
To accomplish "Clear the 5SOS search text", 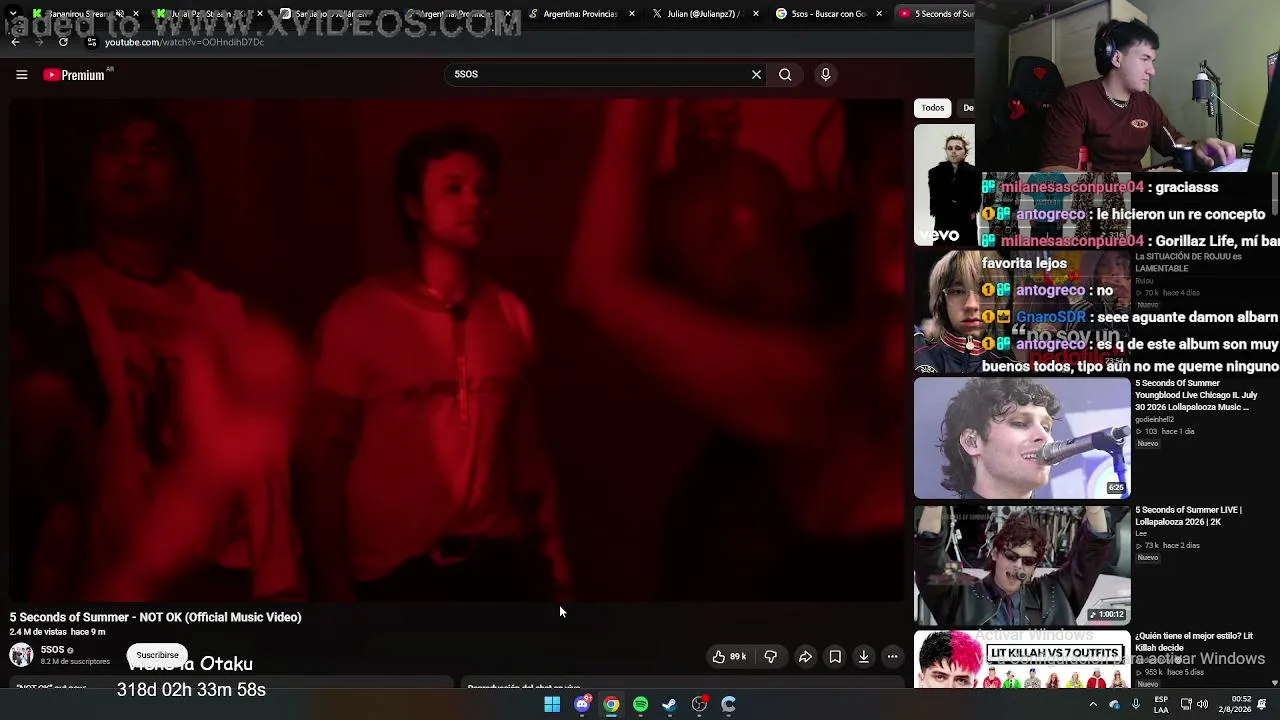I will pyautogui.click(x=756, y=74).
